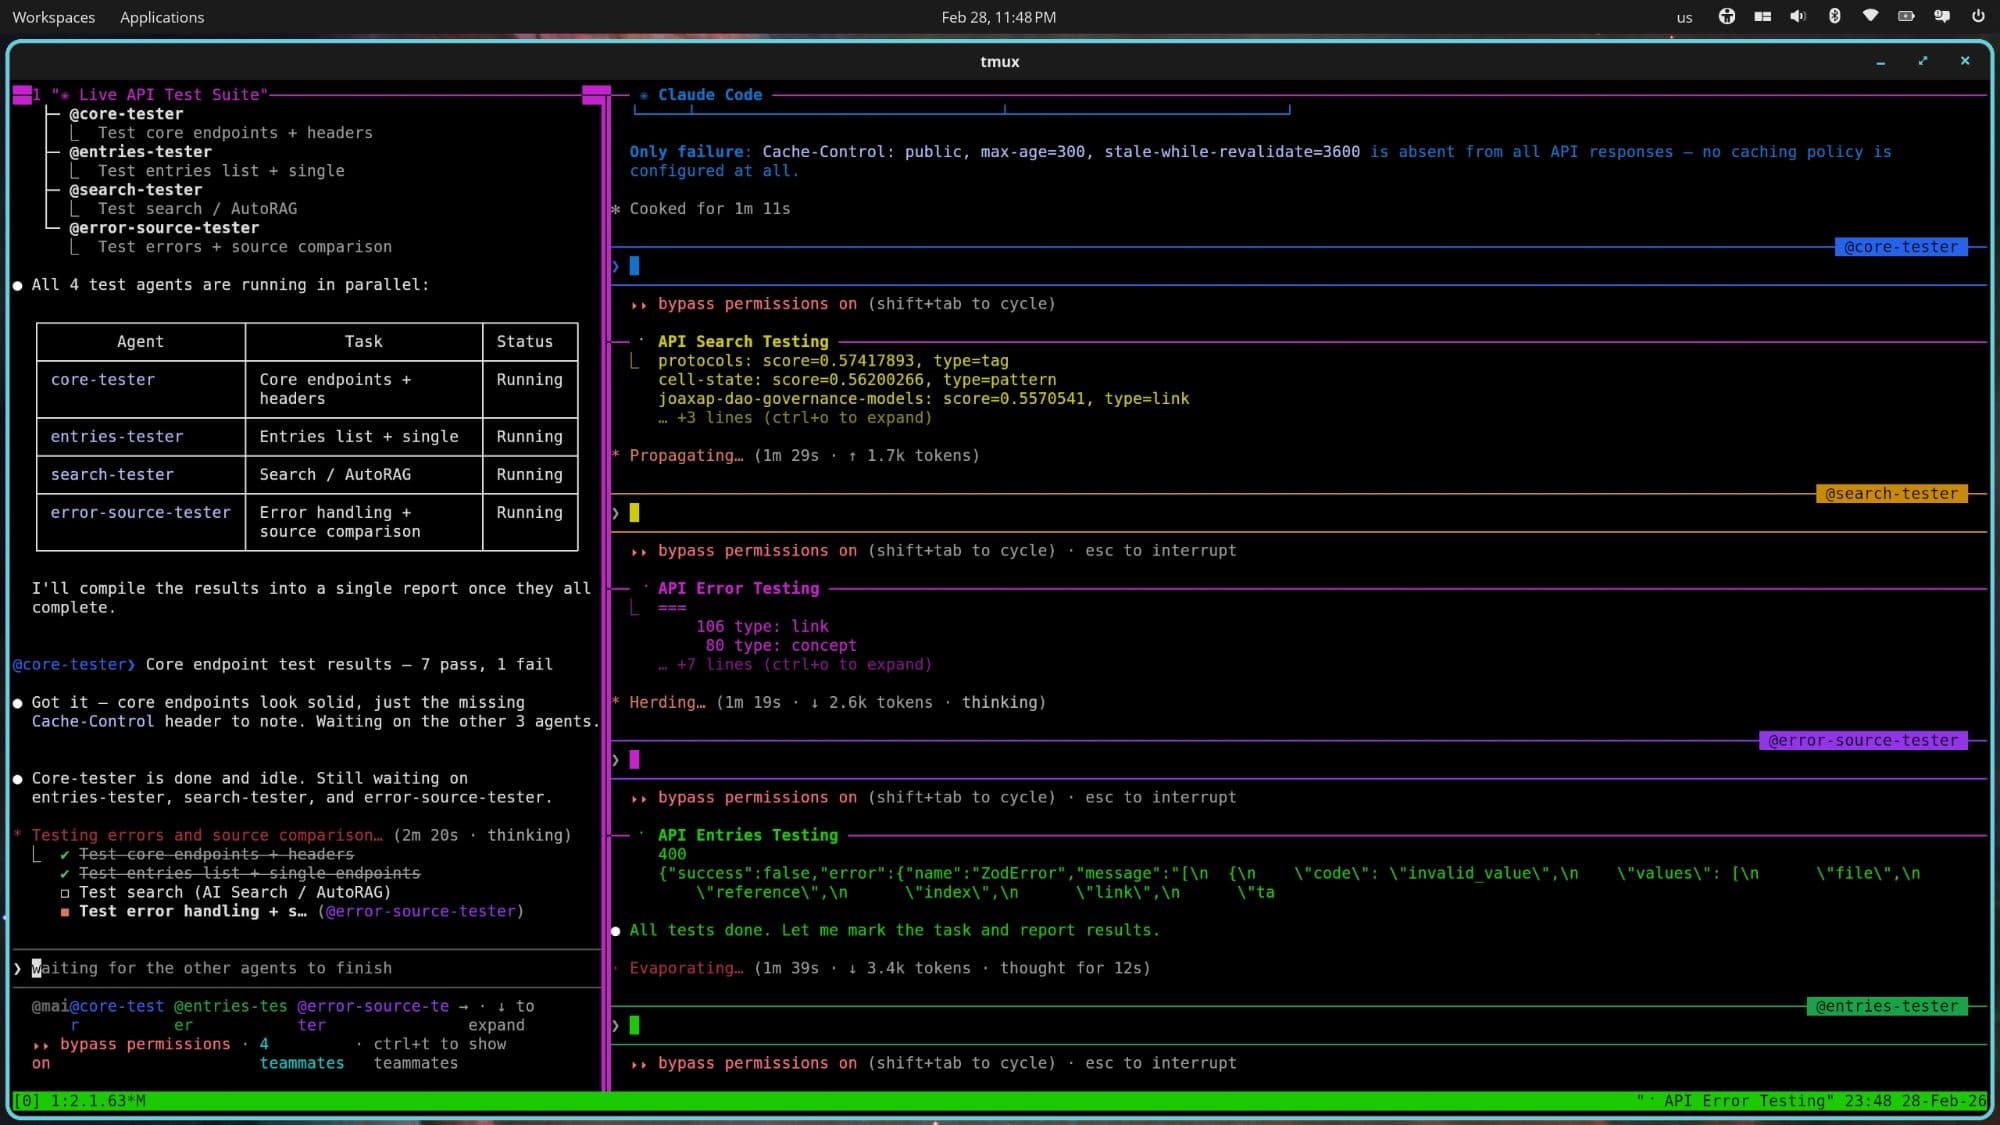Click the Bluetooth status icon

1834,16
